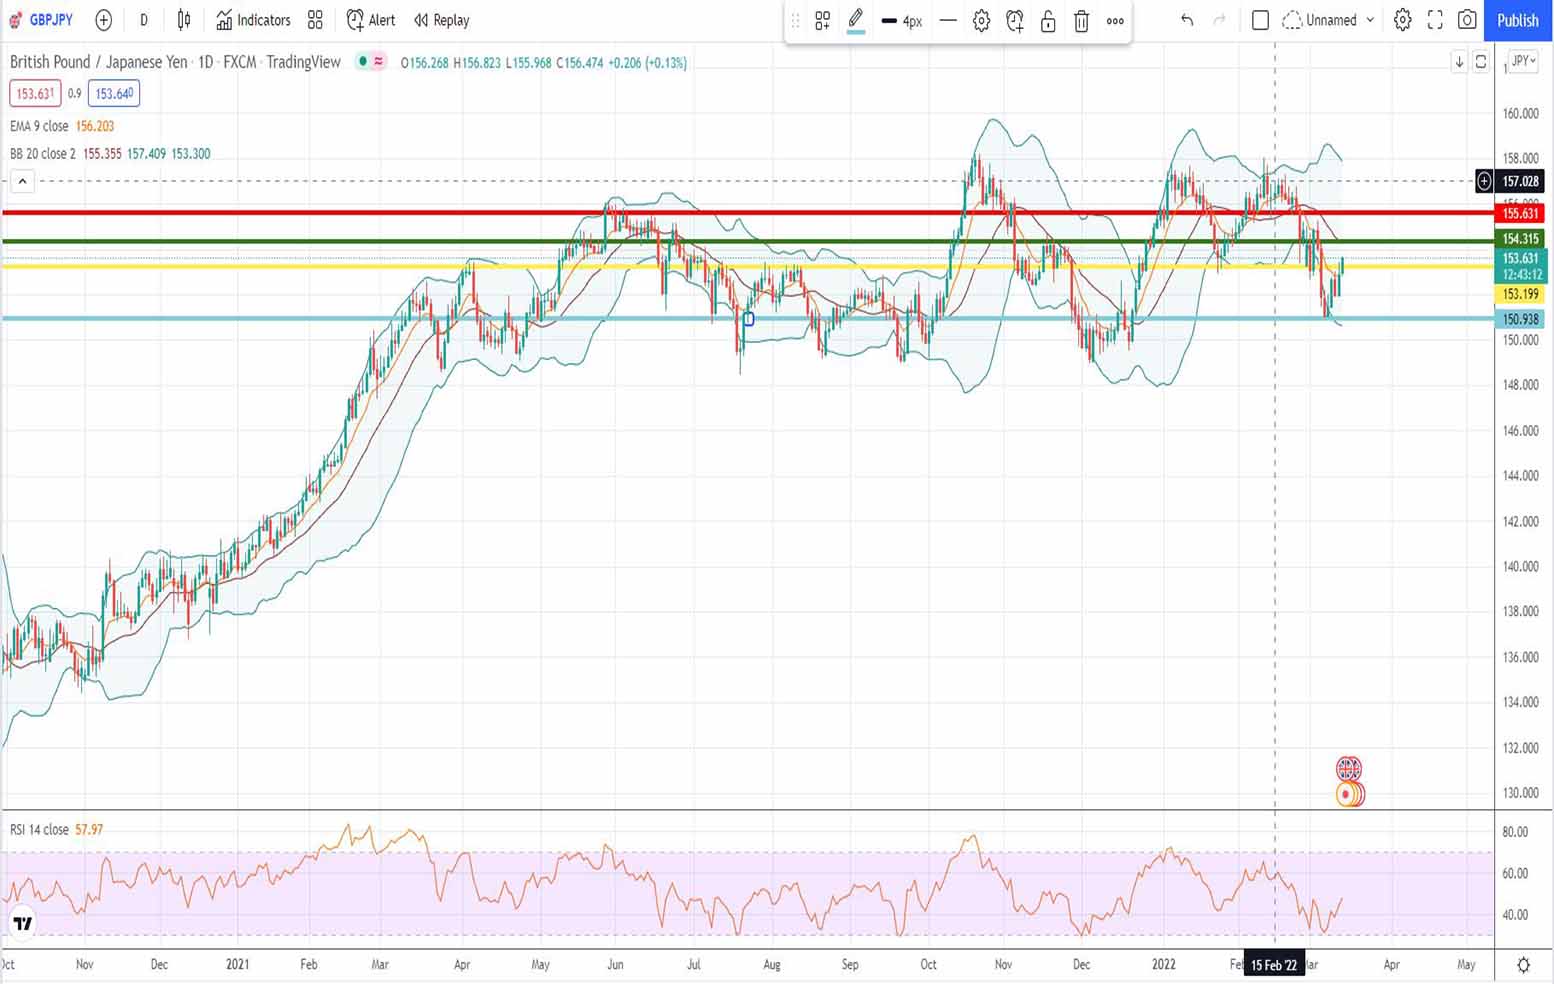Delete the selected drawing with the trash icon
This screenshot has height=984, width=1554.
pos(1081,21)
